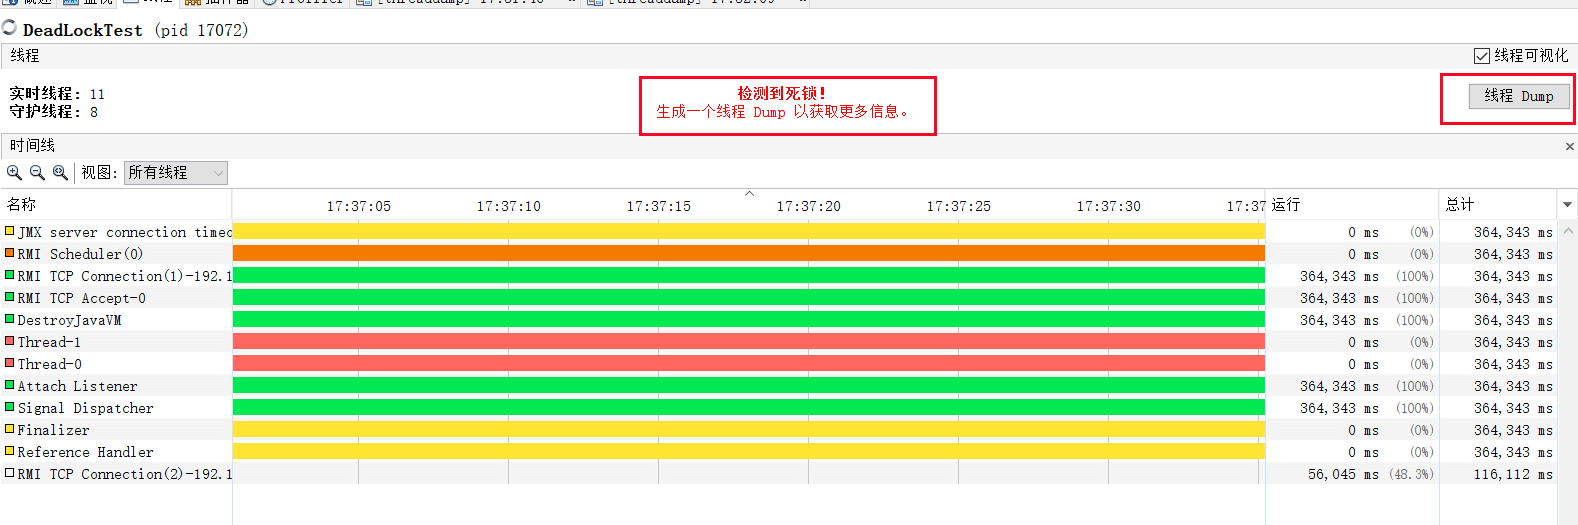
Task: Click the 检测到死锁! warning text
Action: (782, 93)
